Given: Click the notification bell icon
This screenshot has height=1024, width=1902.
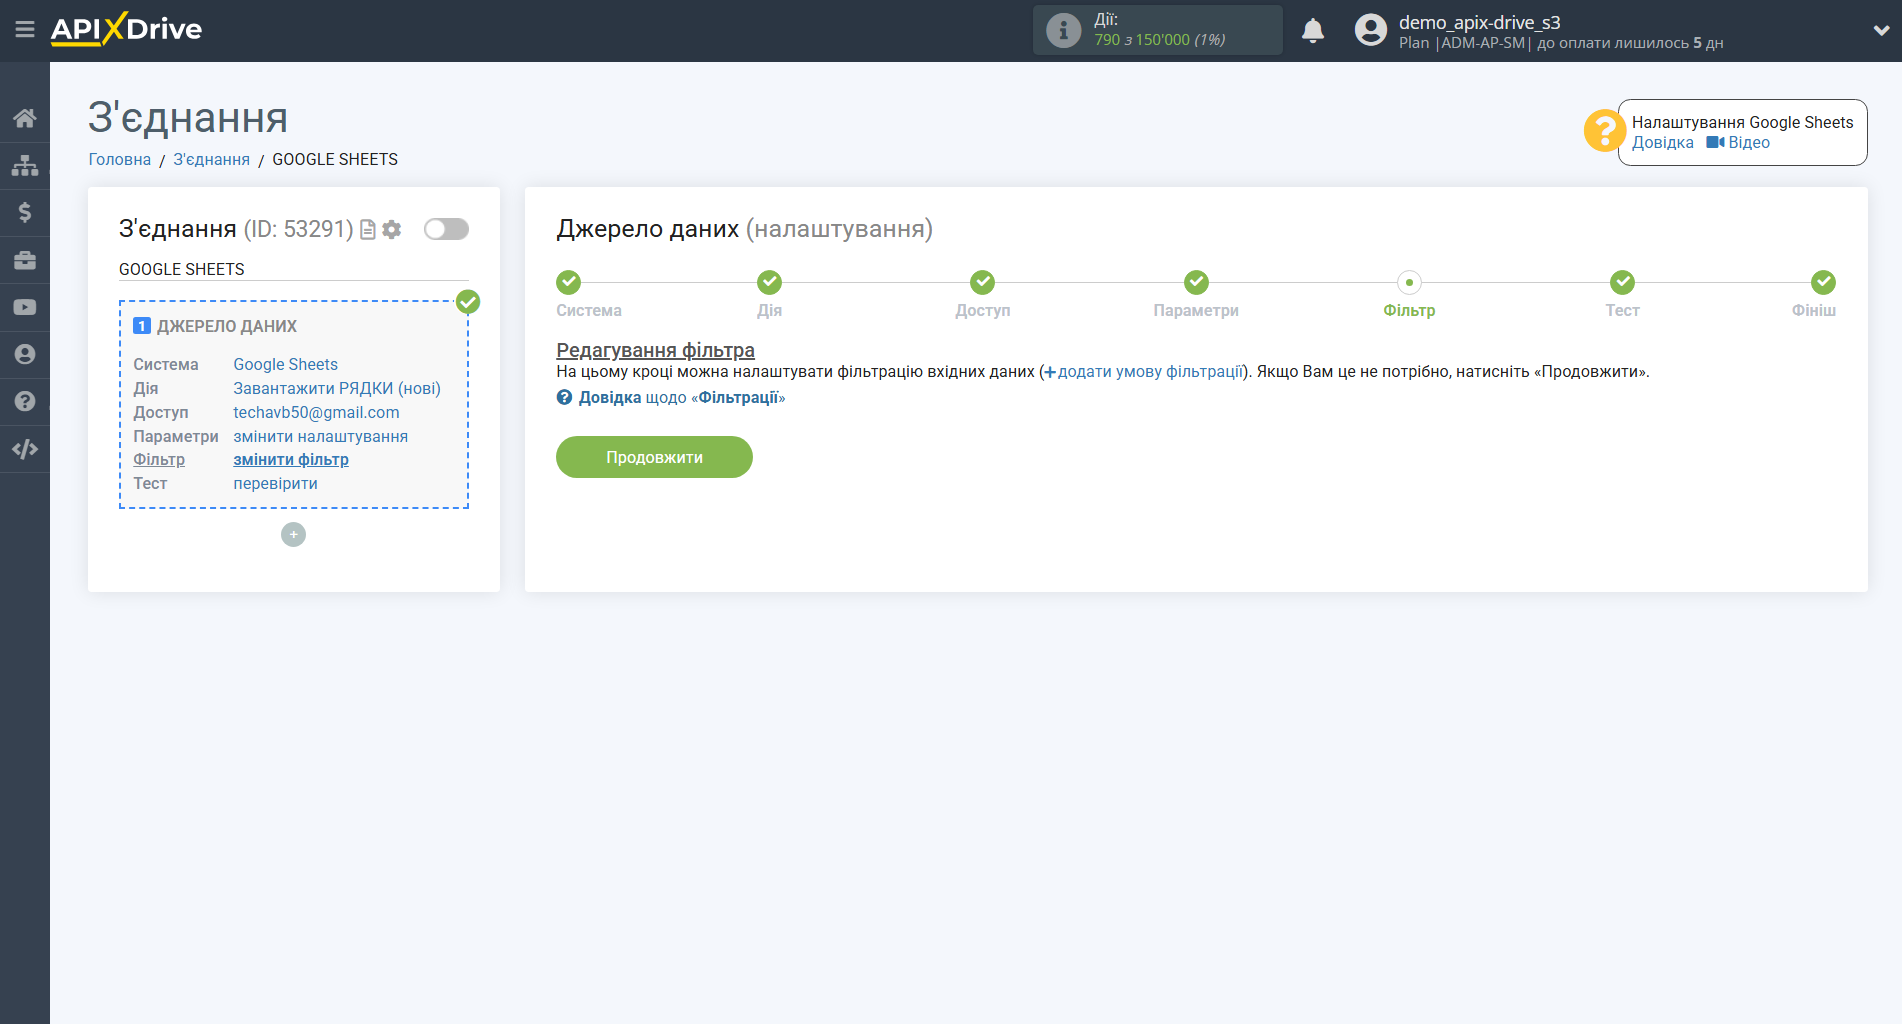Looking at the screenshot, I should 1313,31.
